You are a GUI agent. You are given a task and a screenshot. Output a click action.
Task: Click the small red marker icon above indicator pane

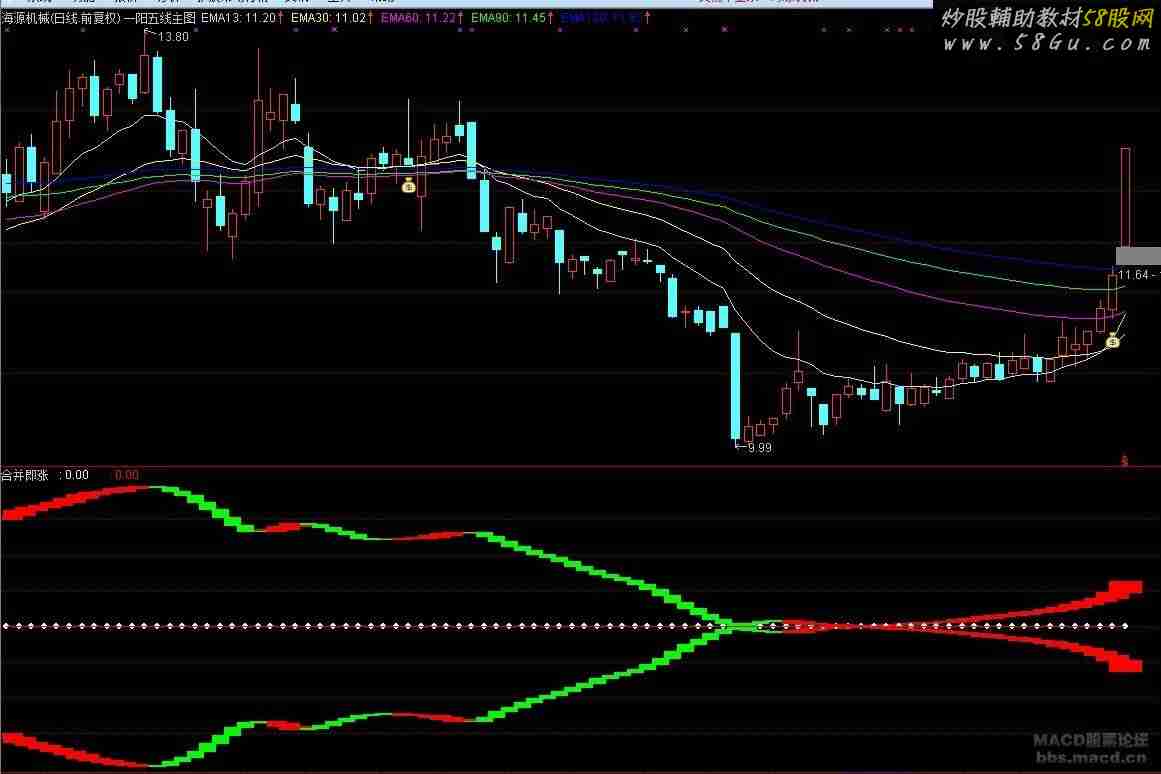point(1124,460)
